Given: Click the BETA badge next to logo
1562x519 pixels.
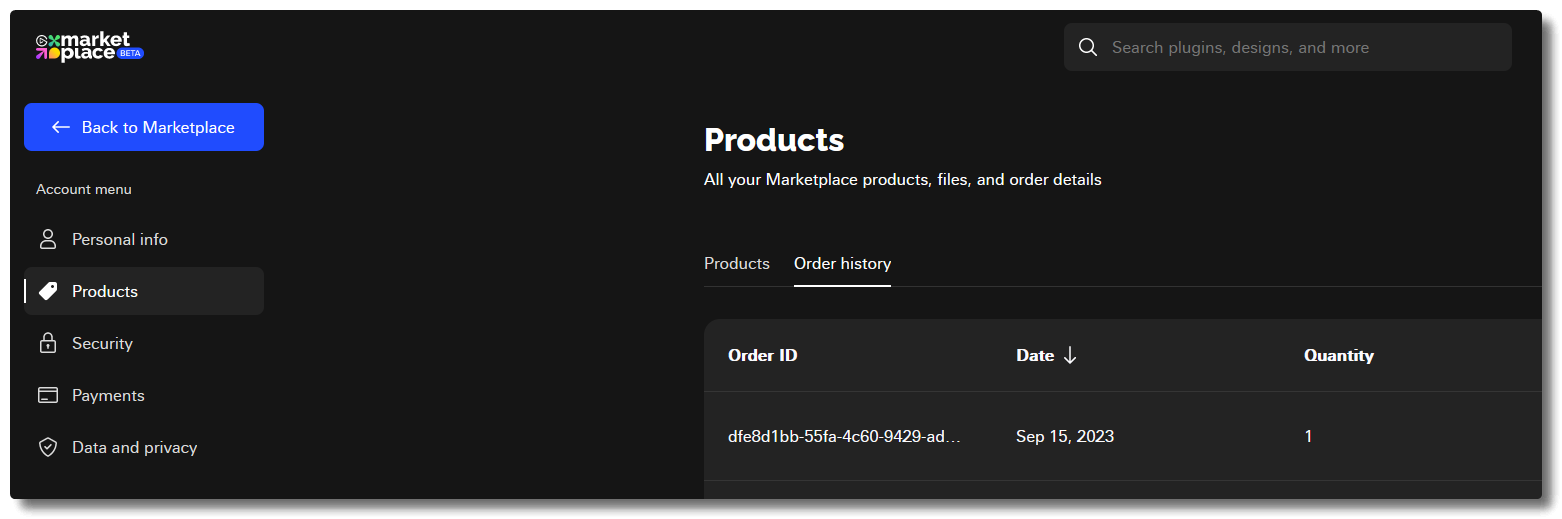Looking at the screenshot, I should pos(130,54).
